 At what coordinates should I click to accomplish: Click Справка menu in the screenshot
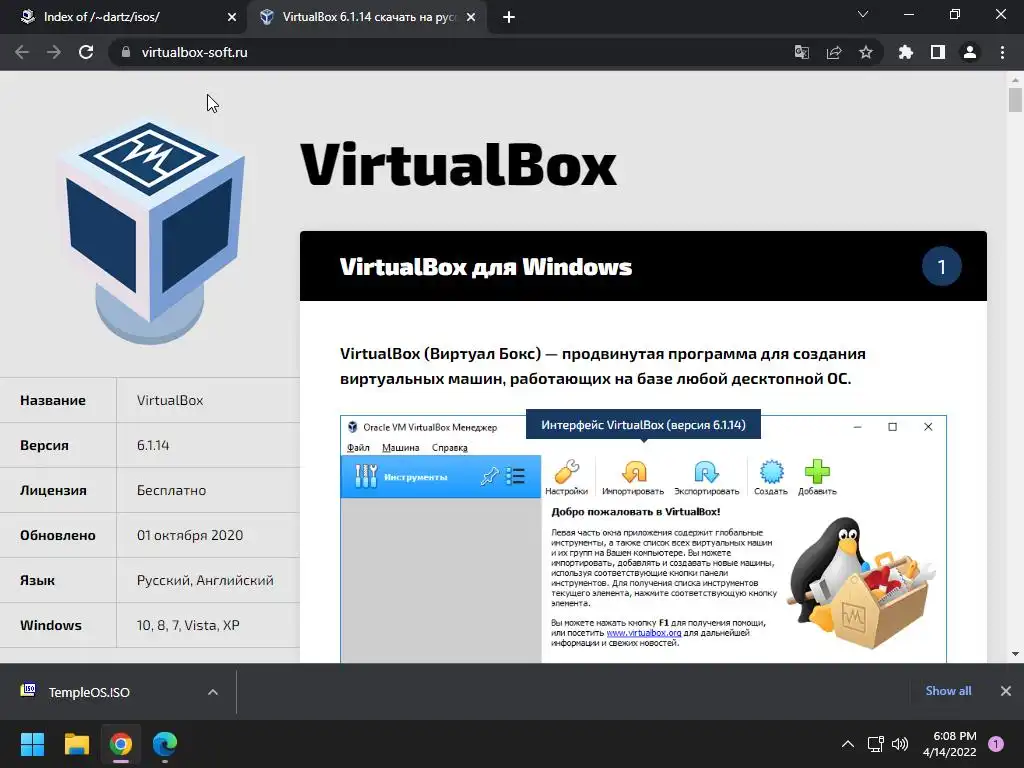449,448
